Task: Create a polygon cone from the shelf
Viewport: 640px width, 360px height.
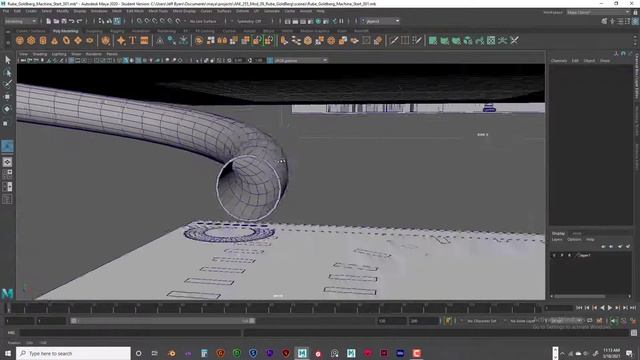Action: click(55, 40)
